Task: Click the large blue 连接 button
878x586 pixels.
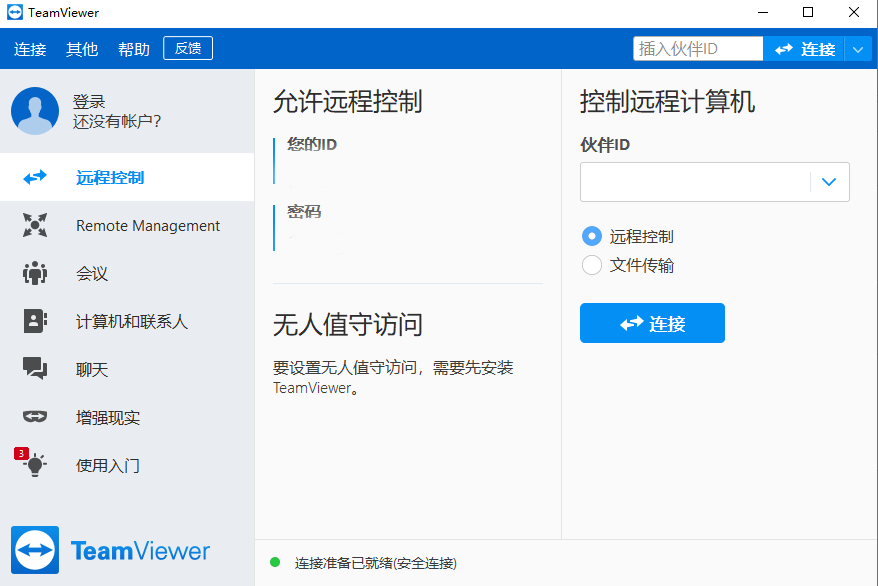Action: [x=652, y=323]
